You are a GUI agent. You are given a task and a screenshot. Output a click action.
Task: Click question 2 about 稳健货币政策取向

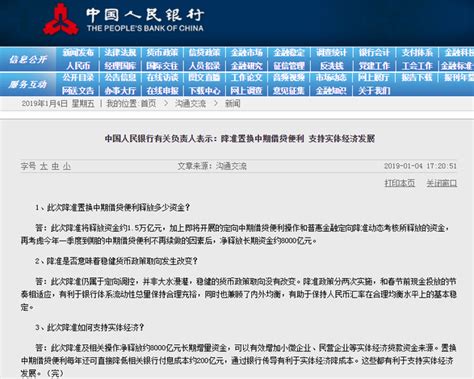[116, 261]
